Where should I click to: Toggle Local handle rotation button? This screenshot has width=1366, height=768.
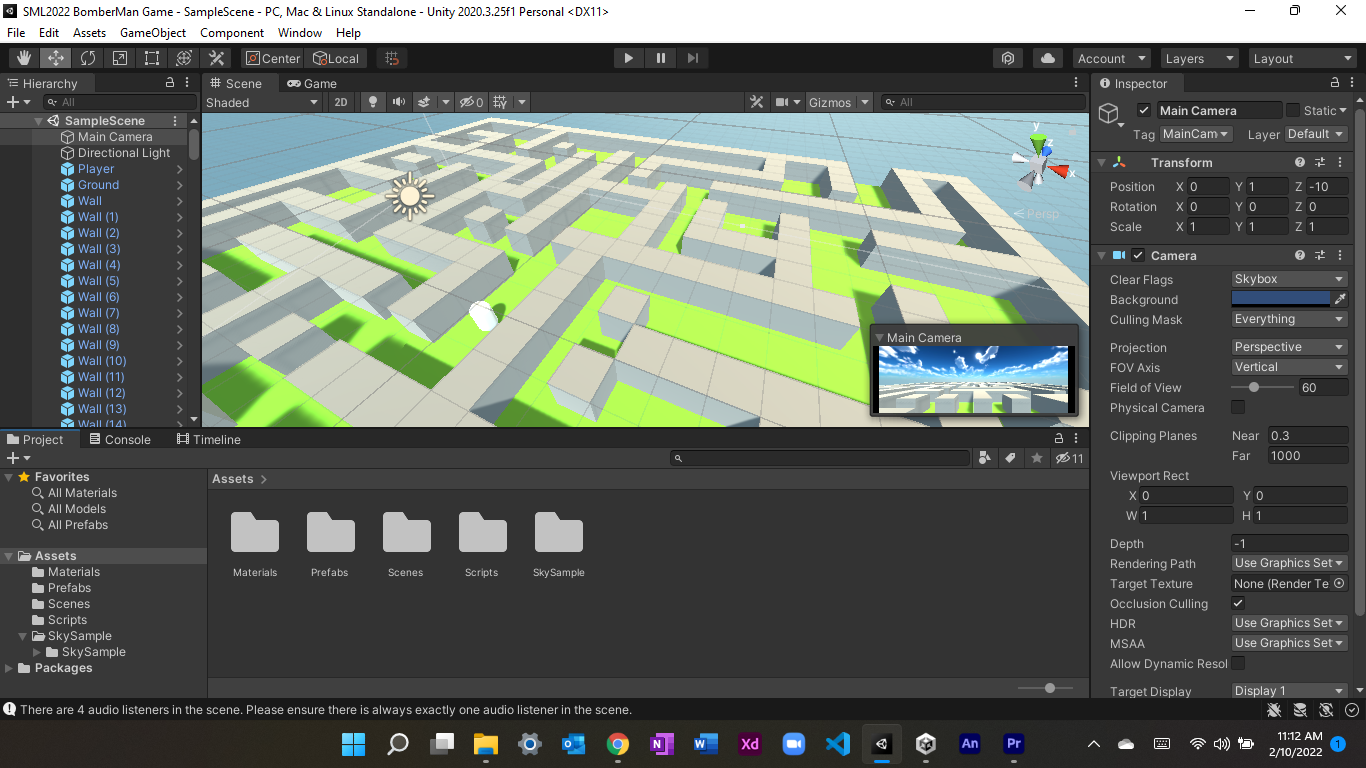point(336,58)
